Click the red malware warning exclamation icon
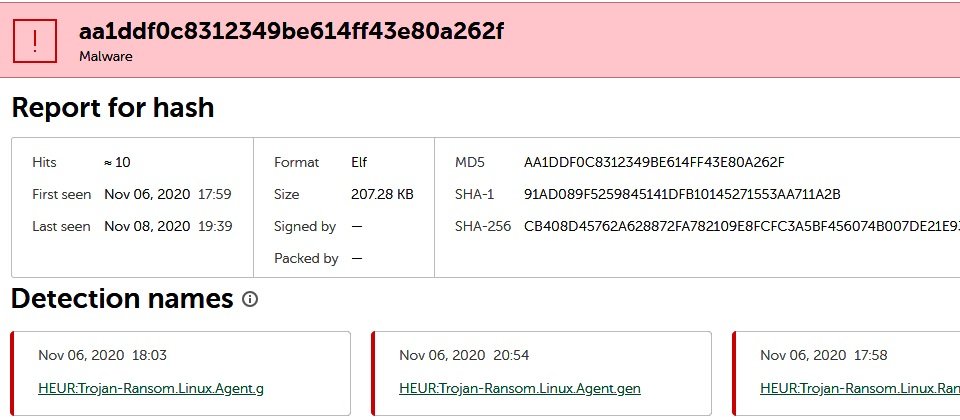Image resolution: width=960 pixels, height=420 pixels. click(35, 40)
